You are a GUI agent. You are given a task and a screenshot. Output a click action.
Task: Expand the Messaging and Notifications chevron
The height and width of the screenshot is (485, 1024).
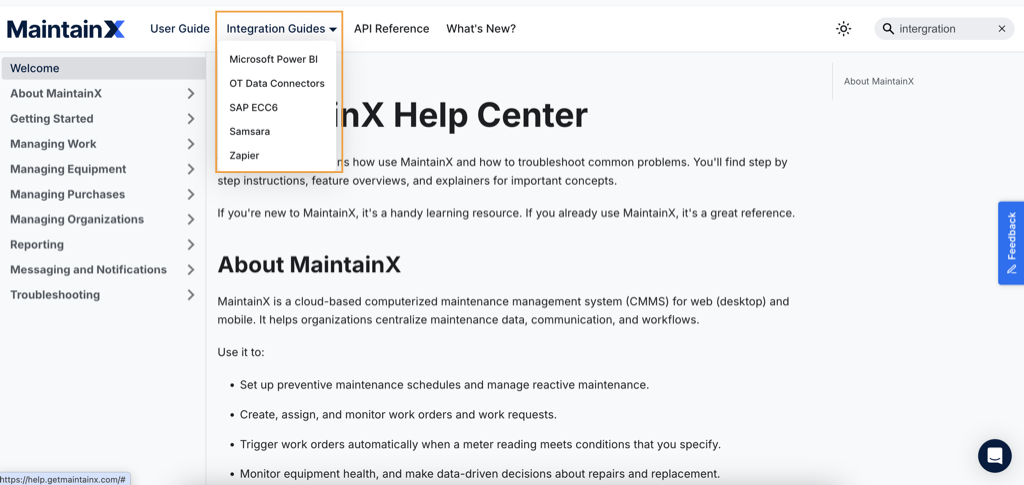(x=191, y=270)
